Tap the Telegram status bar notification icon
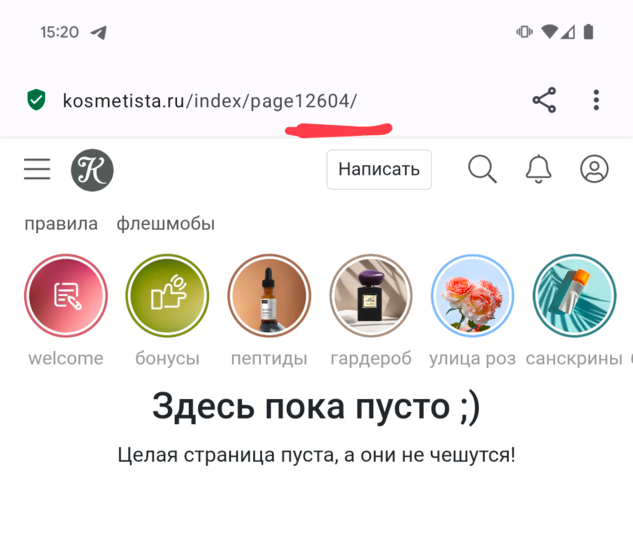The width and height of the screenshot is (633, 549). click(99, 32)
